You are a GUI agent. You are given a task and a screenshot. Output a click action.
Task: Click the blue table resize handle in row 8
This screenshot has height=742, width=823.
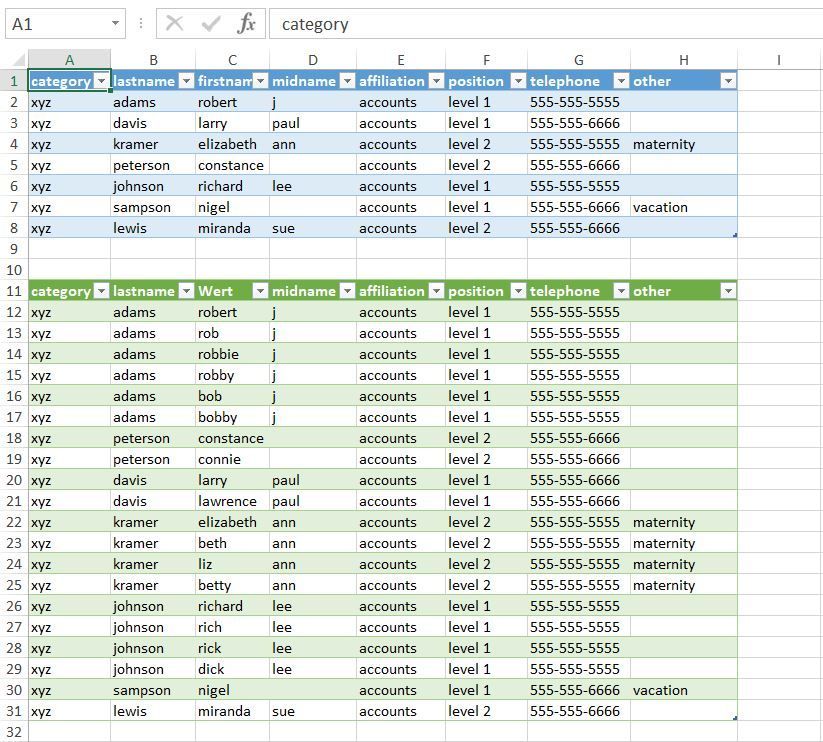click(735, 235)
